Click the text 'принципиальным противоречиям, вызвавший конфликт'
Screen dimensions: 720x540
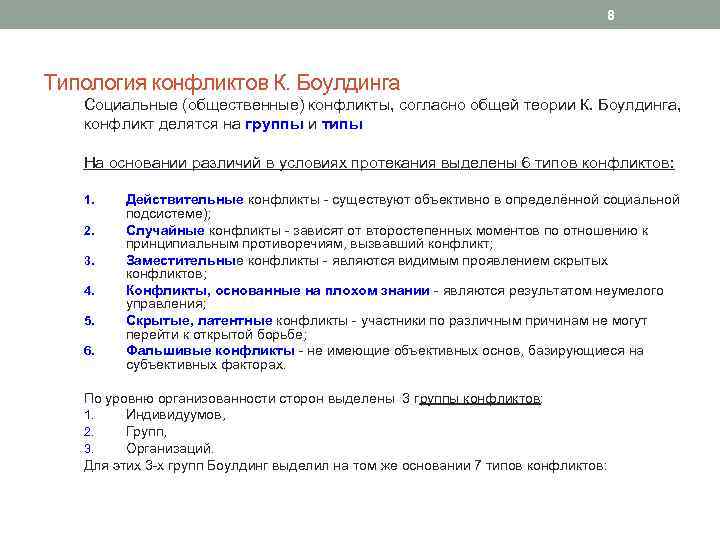coord(309,244)
